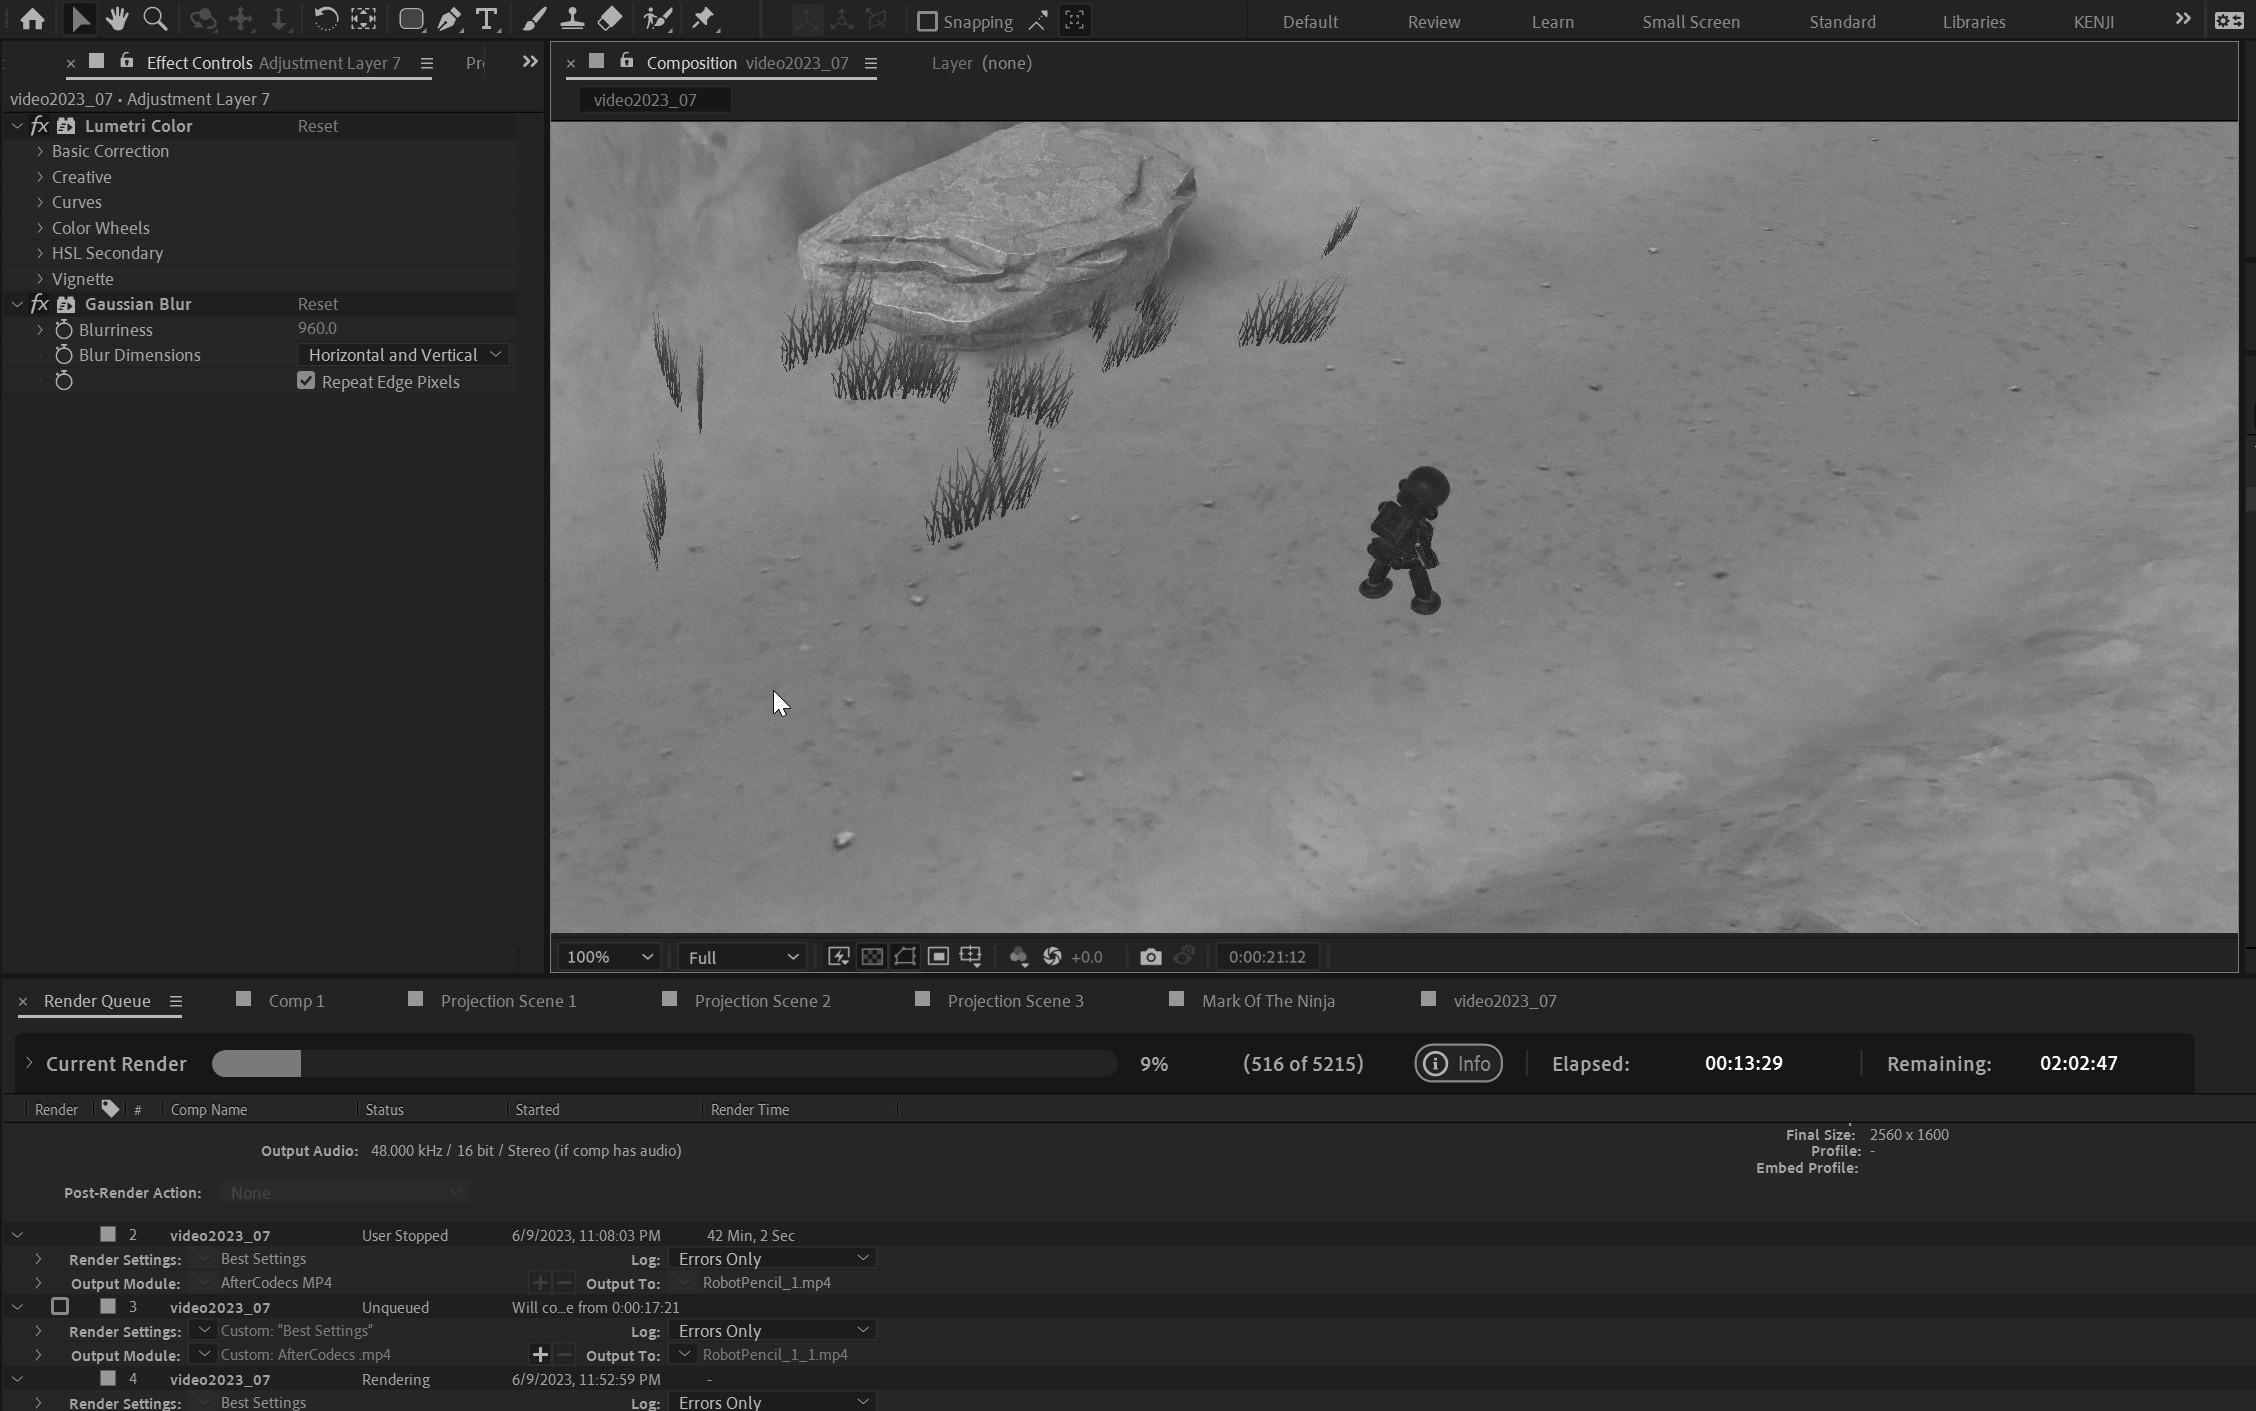Expand HSL Secondary section
2256x1411 pixels.
coord(40,253)
